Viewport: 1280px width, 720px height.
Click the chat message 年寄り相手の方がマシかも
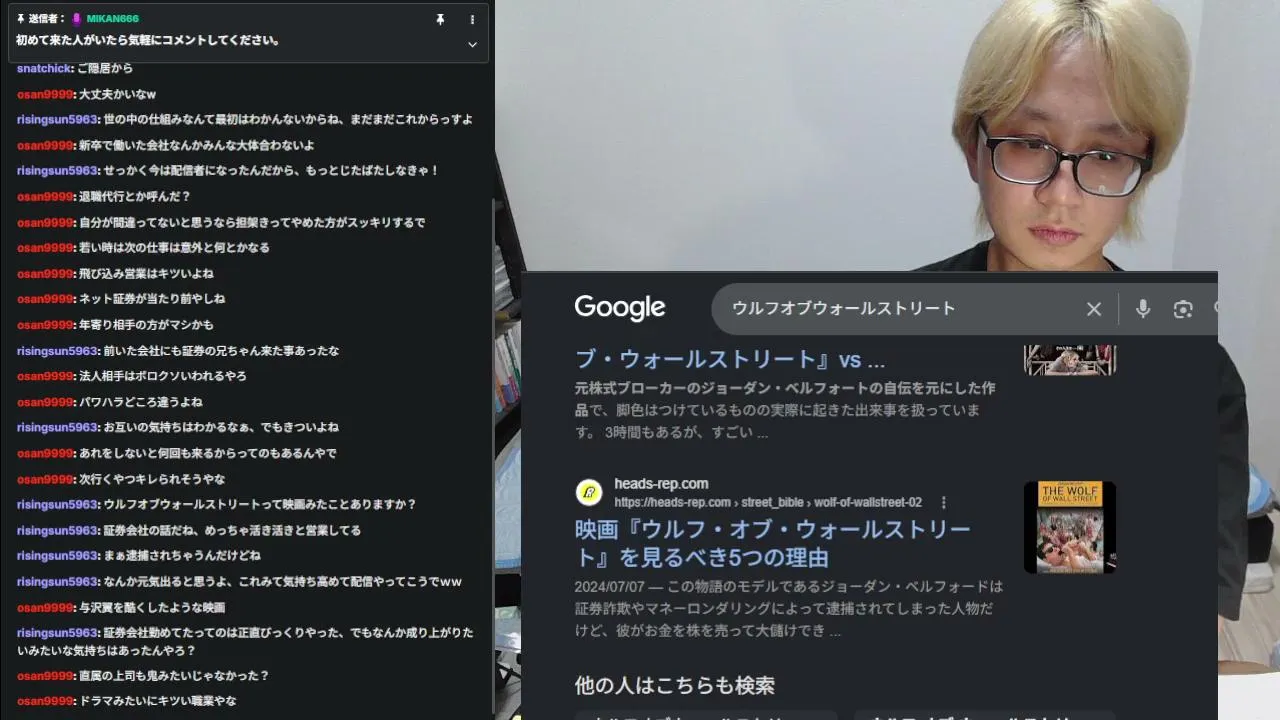[x=146, y=325]
